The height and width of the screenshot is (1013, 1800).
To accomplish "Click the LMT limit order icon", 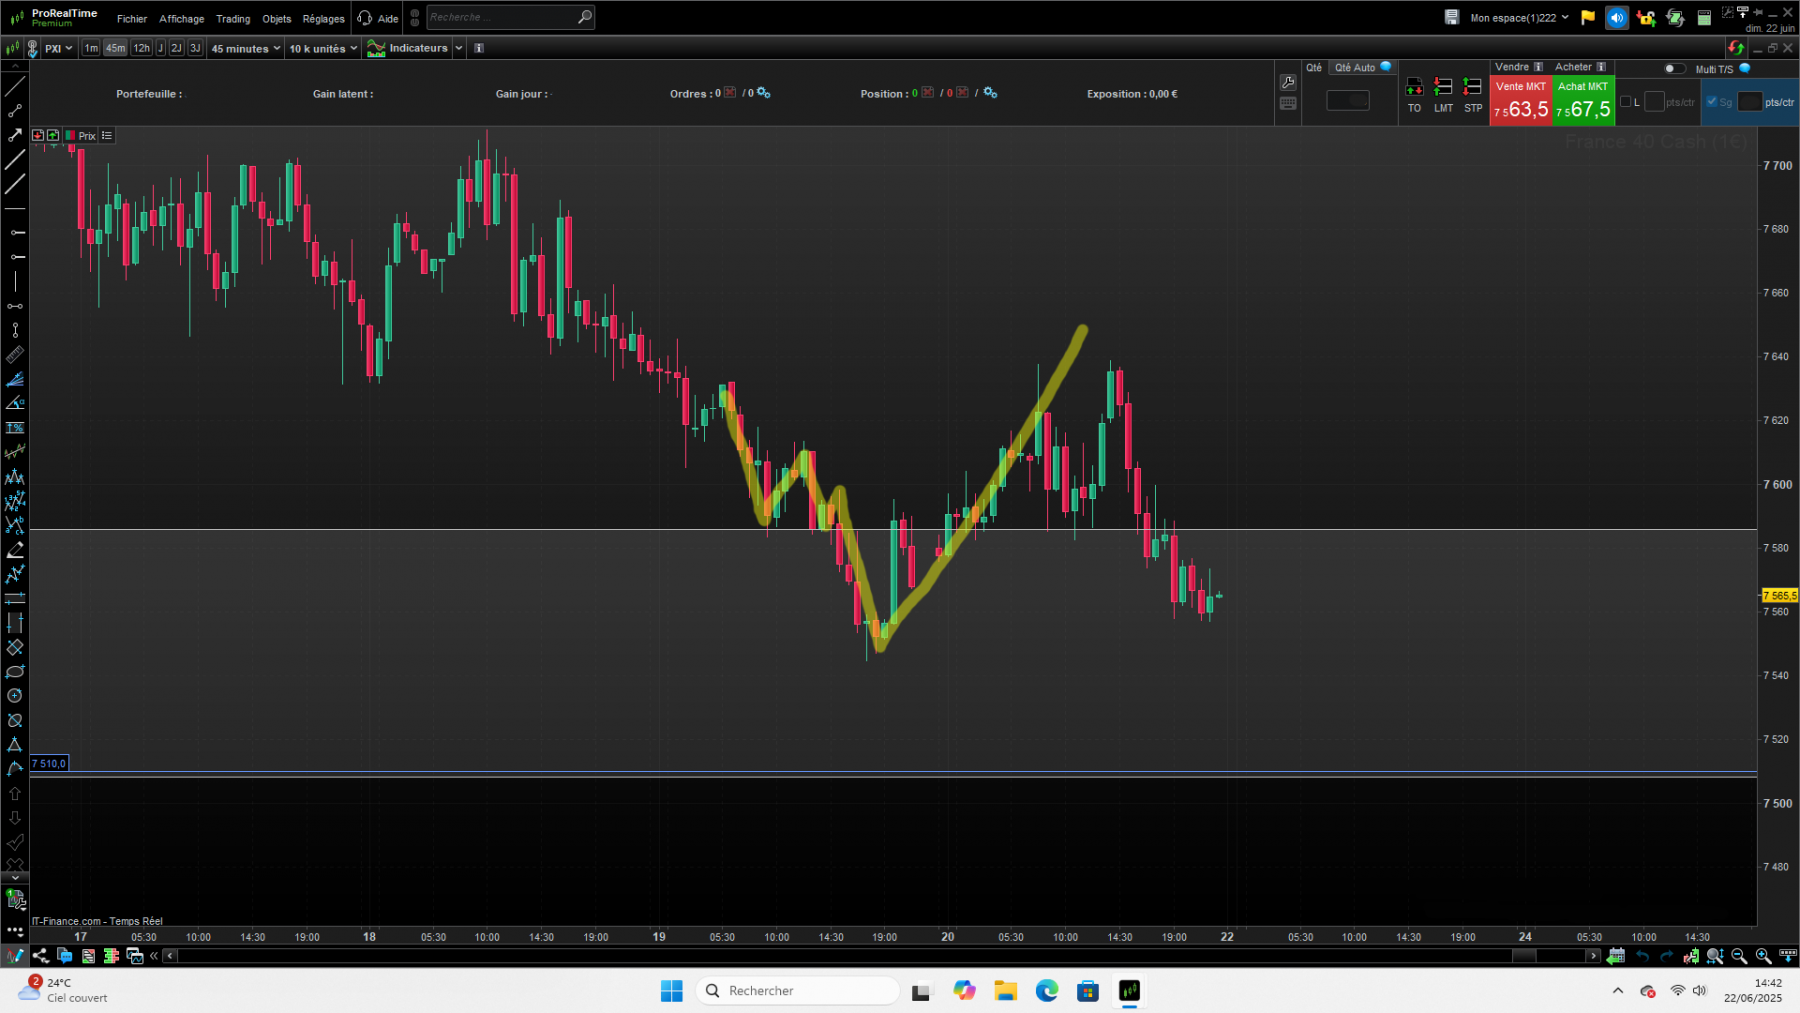I will pos(1443,96).
